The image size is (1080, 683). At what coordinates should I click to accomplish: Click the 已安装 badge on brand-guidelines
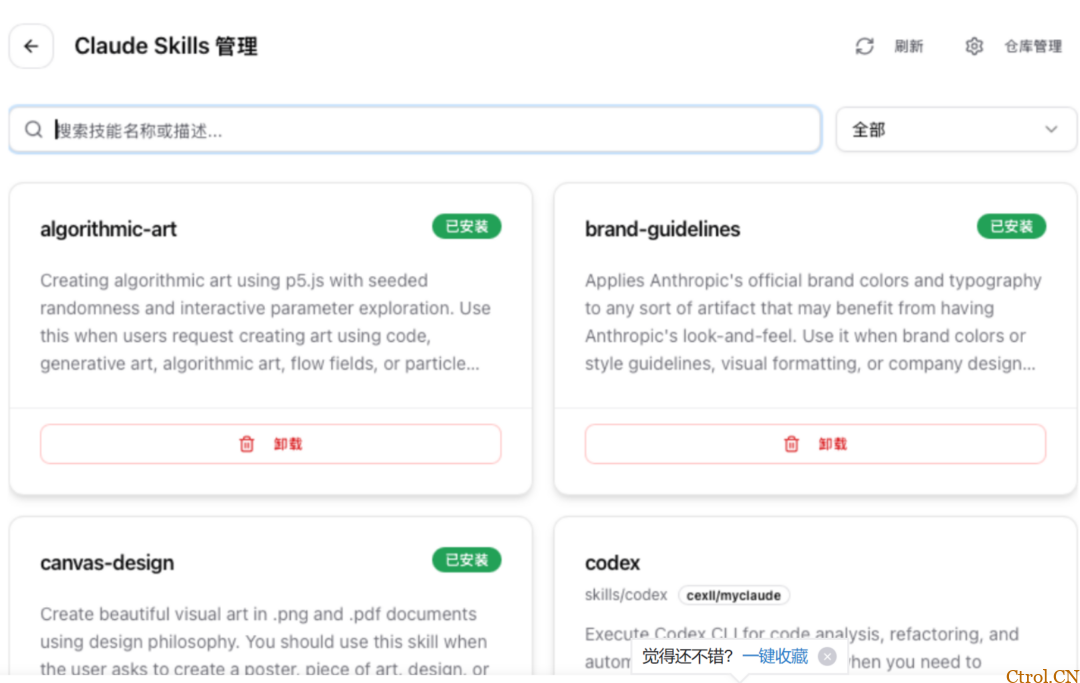click(1011, 227)
